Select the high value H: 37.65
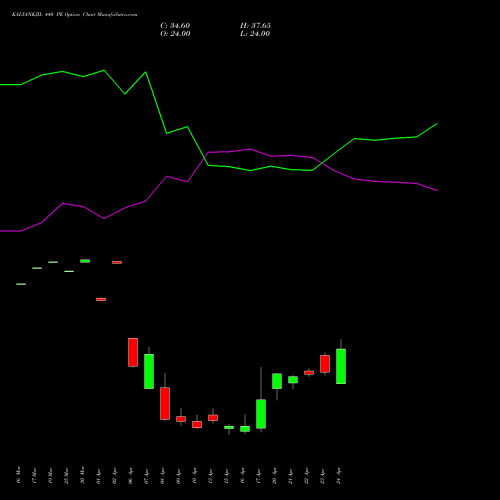 [x=255, y=26]
